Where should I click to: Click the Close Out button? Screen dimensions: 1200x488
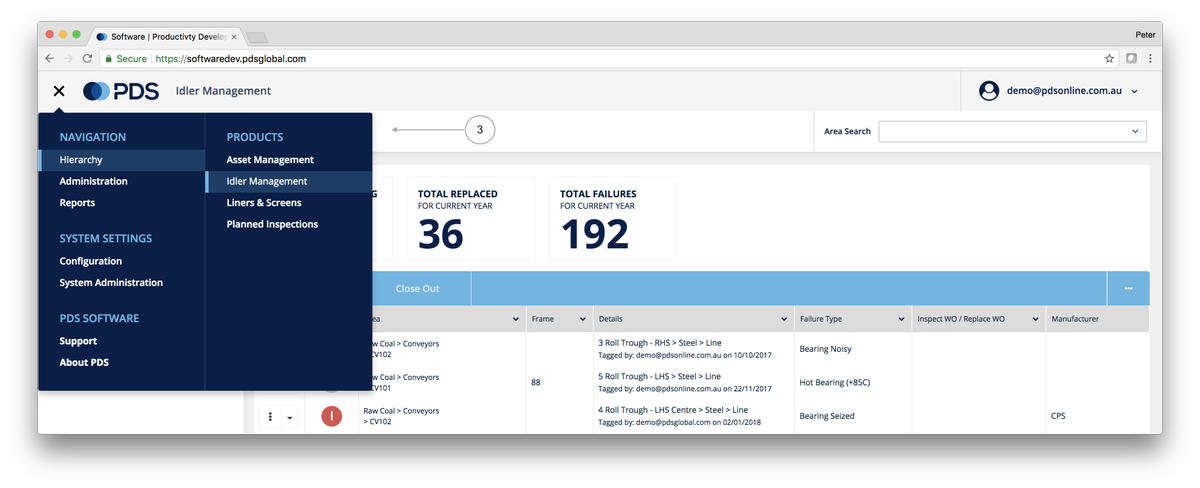point(417,289)
